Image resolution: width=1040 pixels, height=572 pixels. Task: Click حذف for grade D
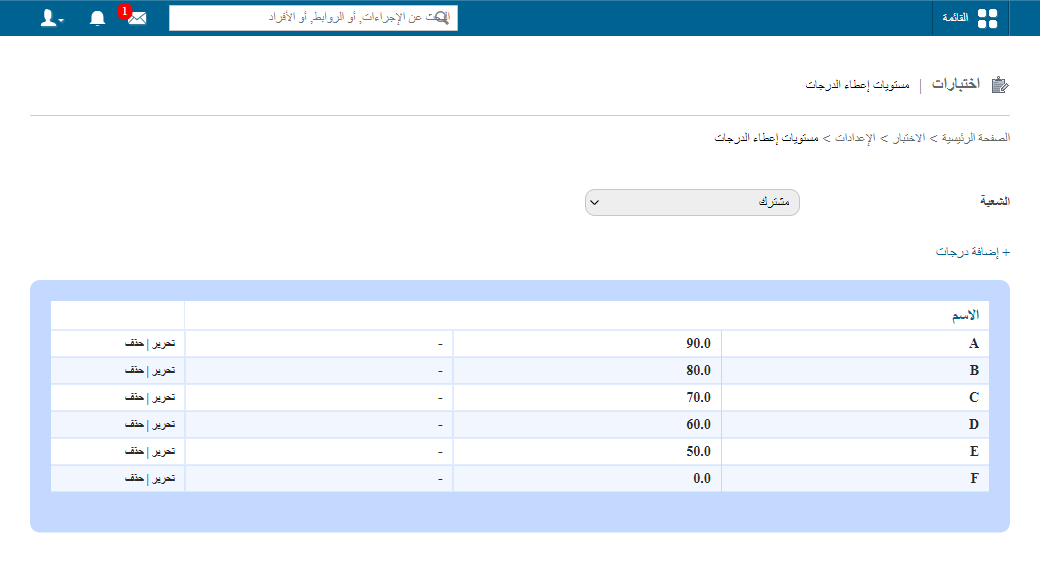point(135,424)
